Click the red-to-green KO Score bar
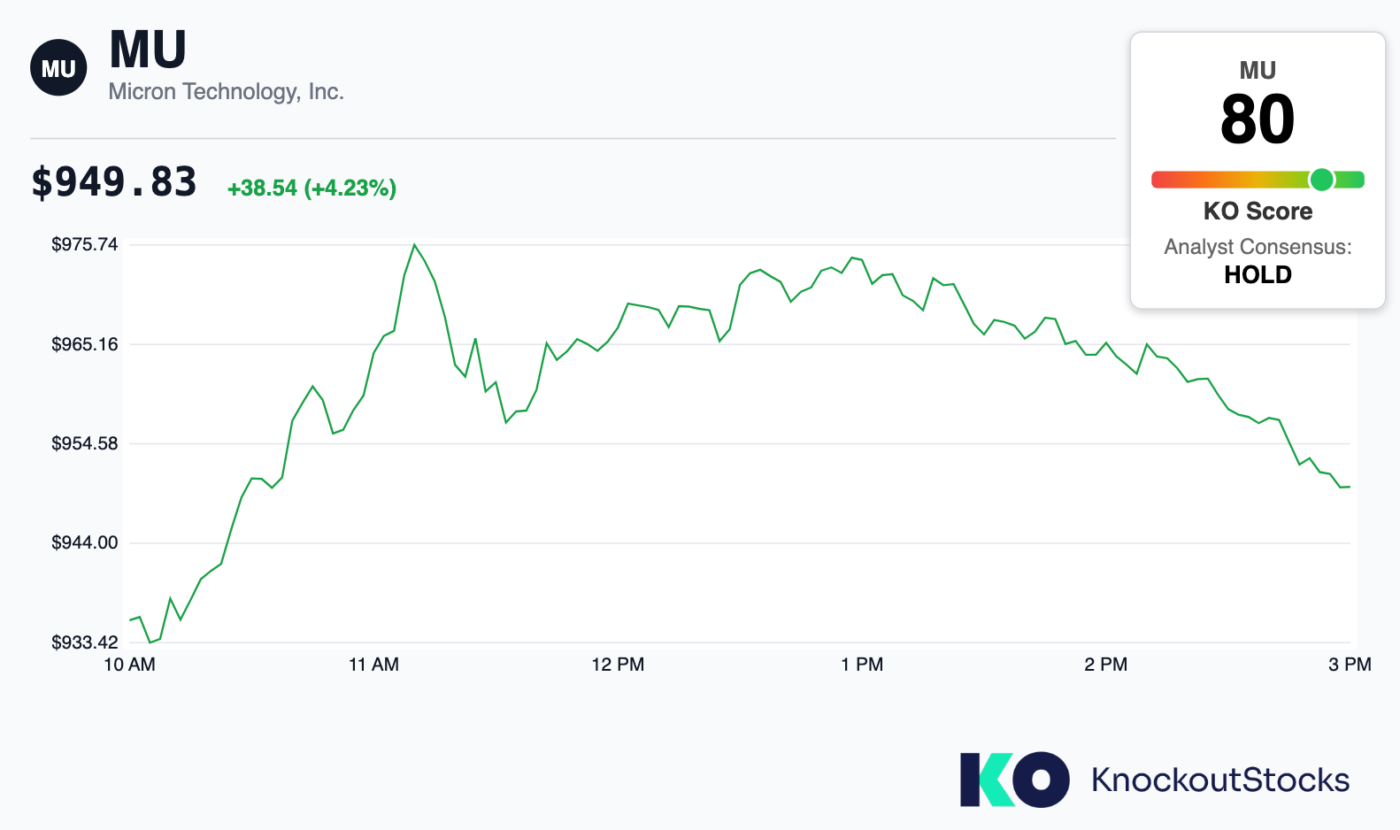 pos(1258,179)
